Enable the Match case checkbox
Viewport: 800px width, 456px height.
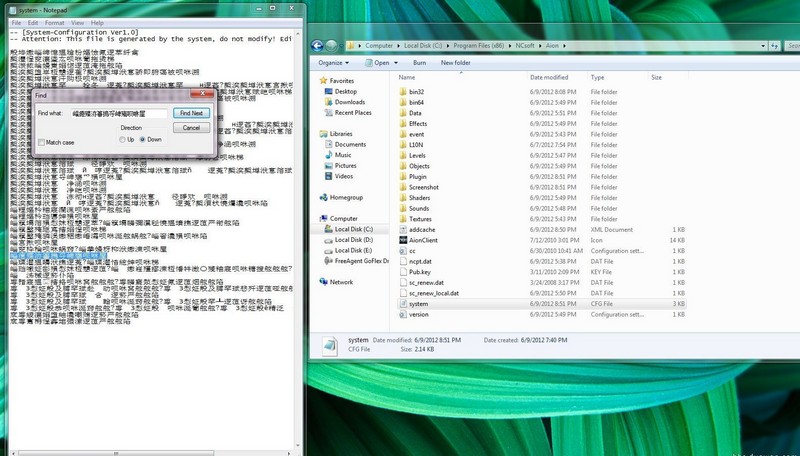(x=42, y=142)
